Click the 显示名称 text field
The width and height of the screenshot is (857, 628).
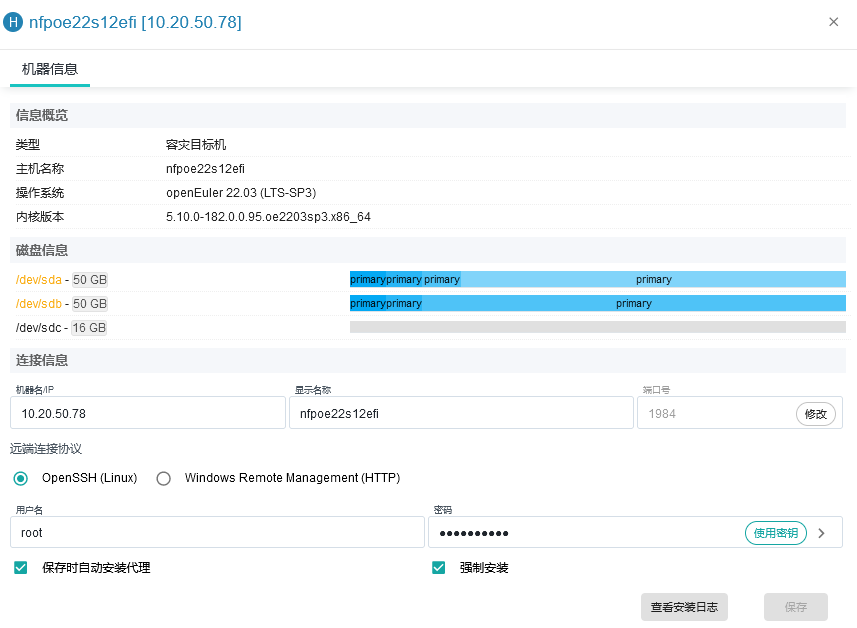click(460, 413)
